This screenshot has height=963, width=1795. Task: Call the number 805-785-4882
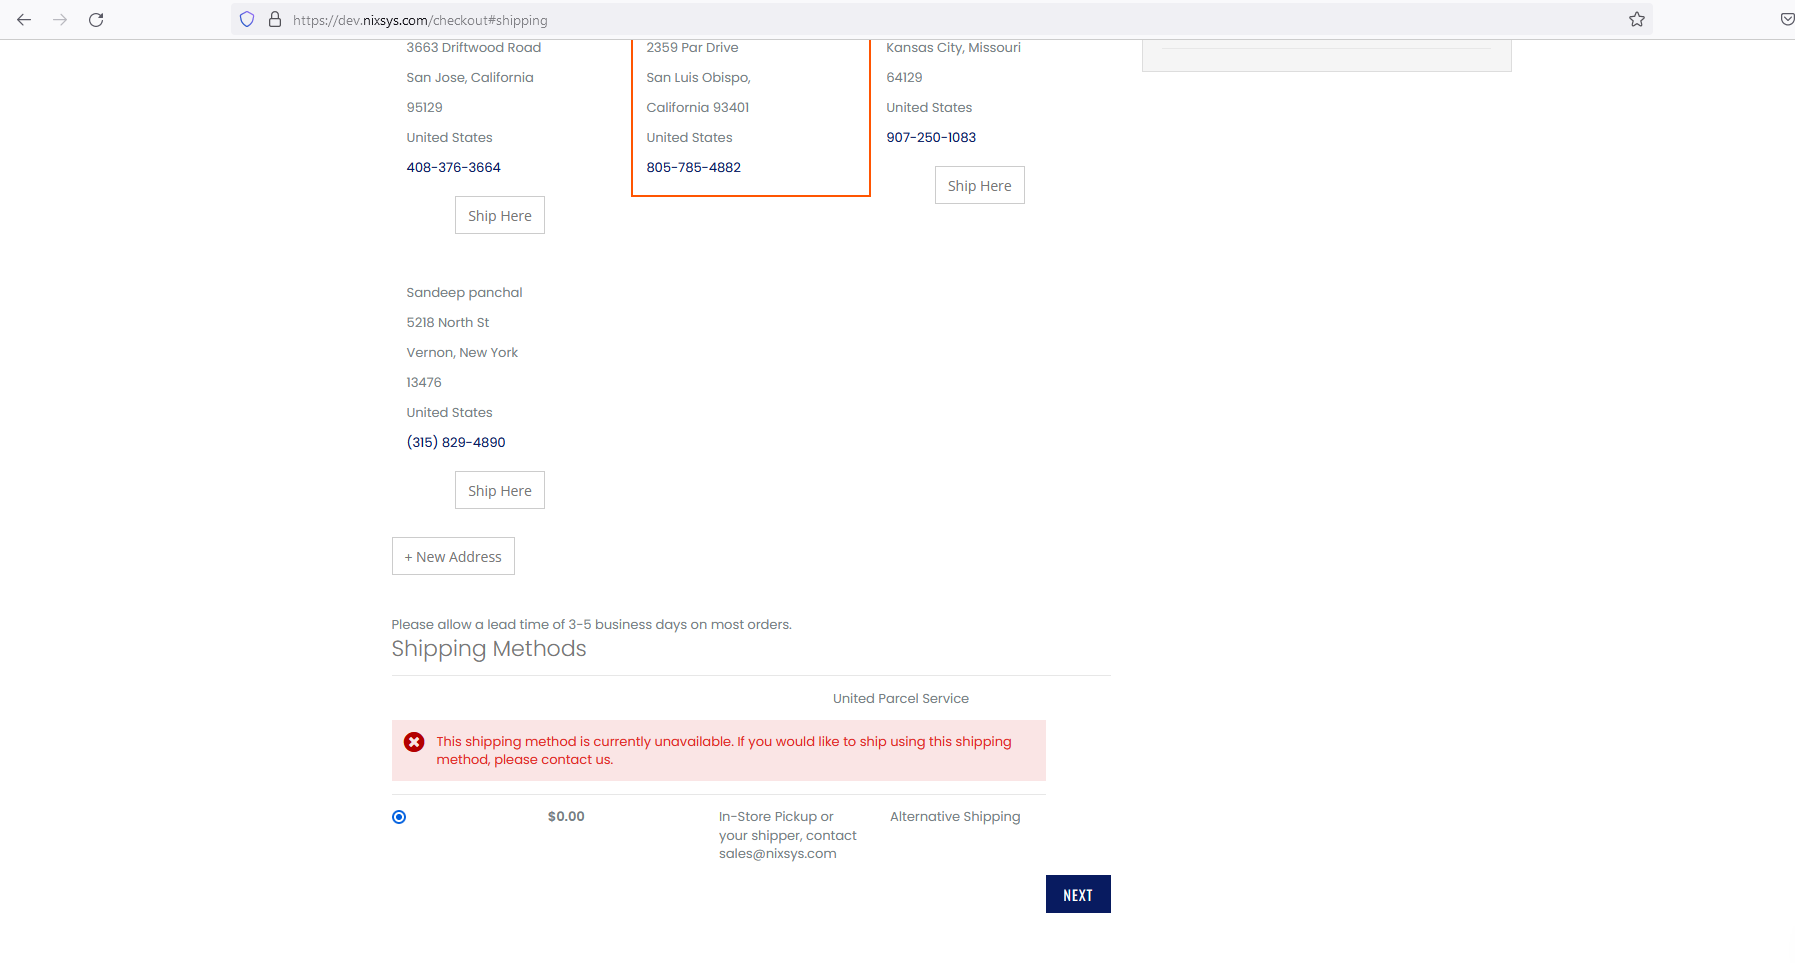(693, 167)
